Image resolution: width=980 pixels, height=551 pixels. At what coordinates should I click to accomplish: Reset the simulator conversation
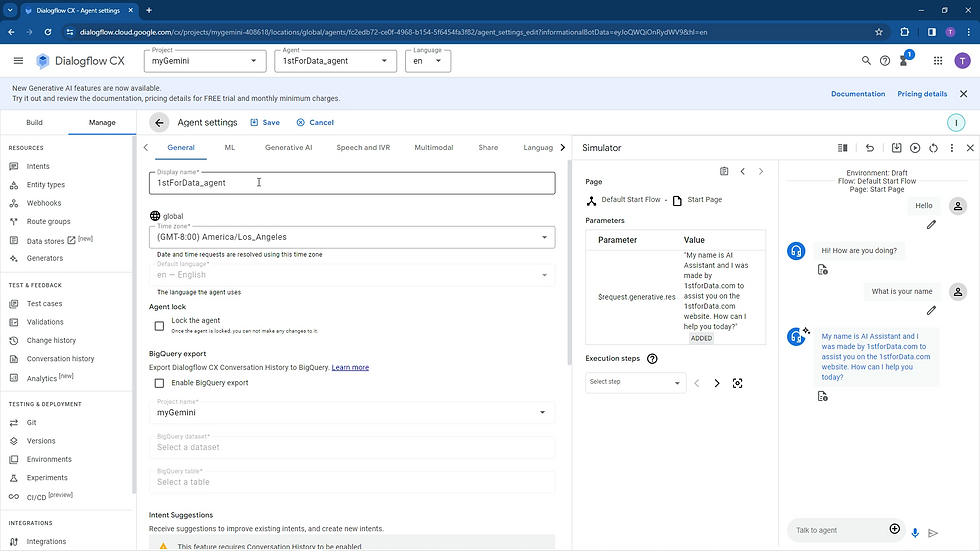pos(933,148)
